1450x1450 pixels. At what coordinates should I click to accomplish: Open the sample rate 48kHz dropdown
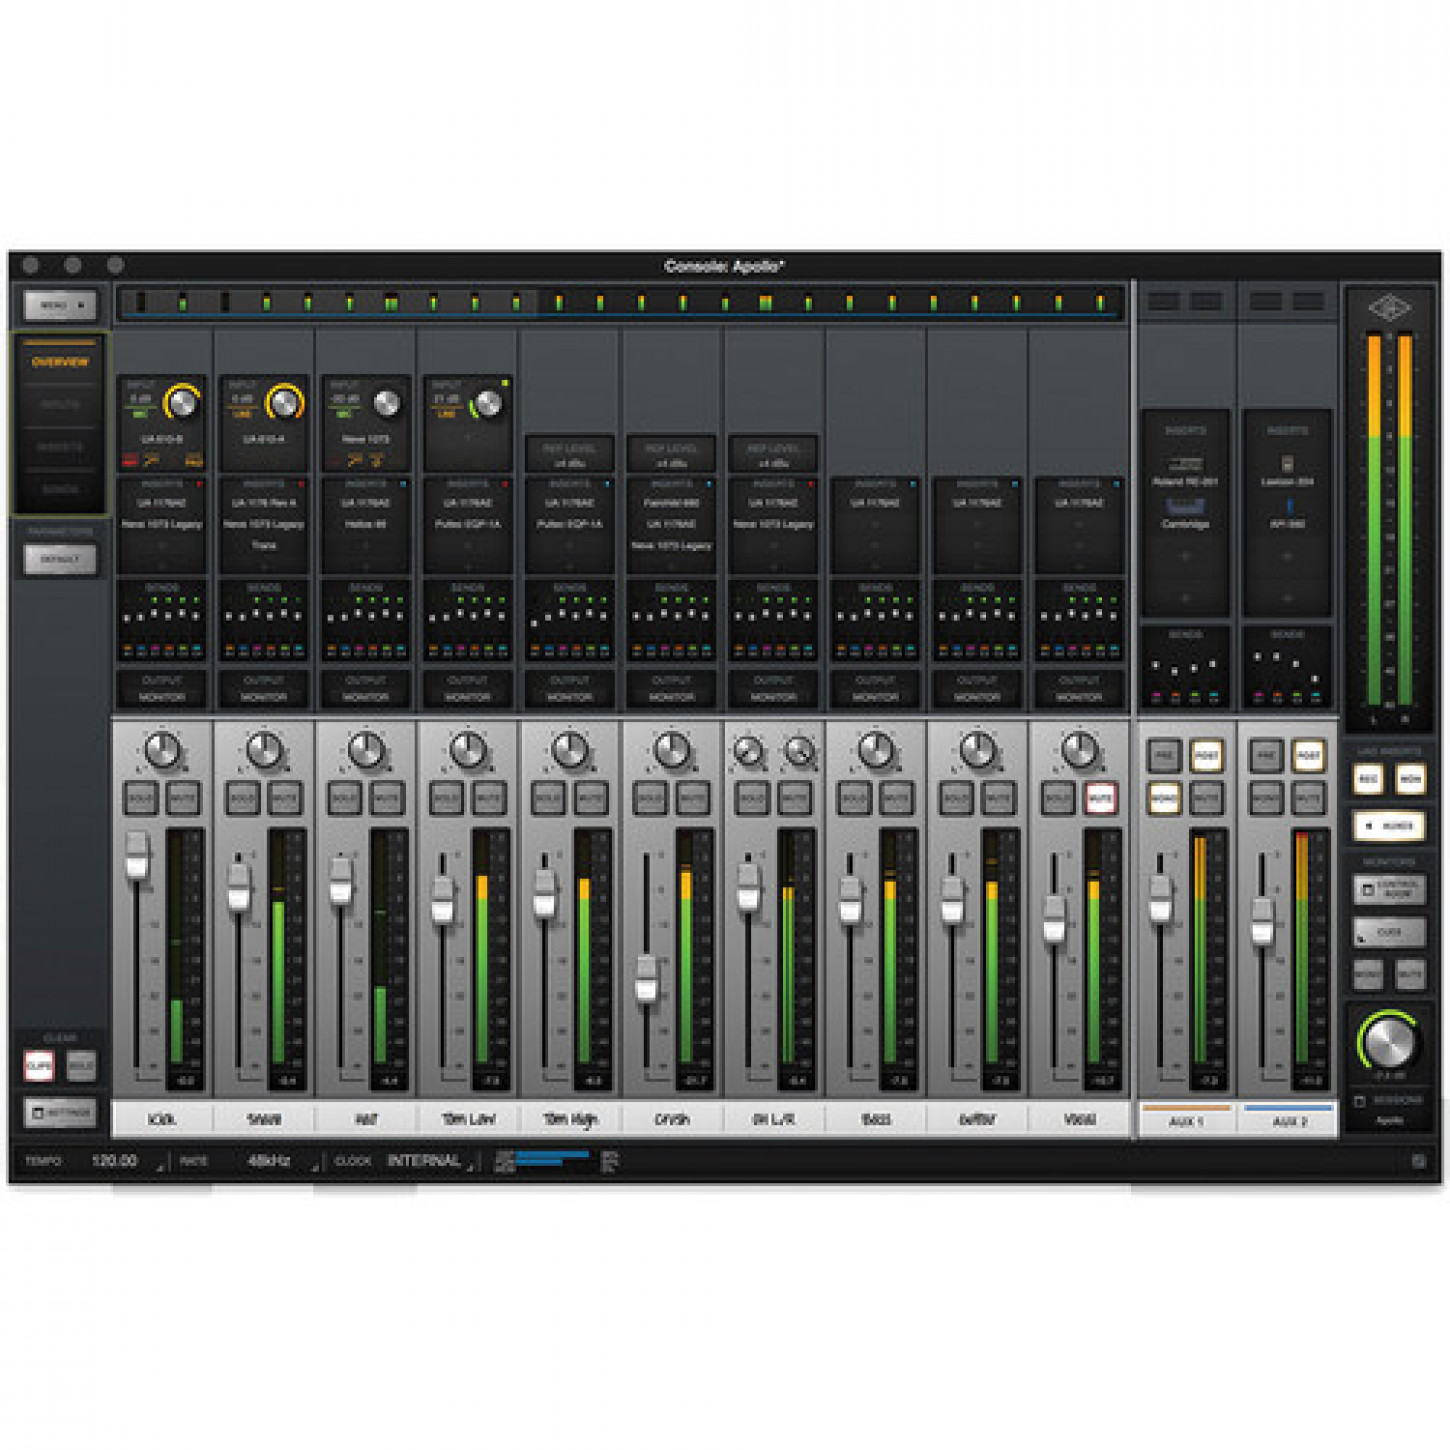pyautogui.click(x=270, y=1161)
